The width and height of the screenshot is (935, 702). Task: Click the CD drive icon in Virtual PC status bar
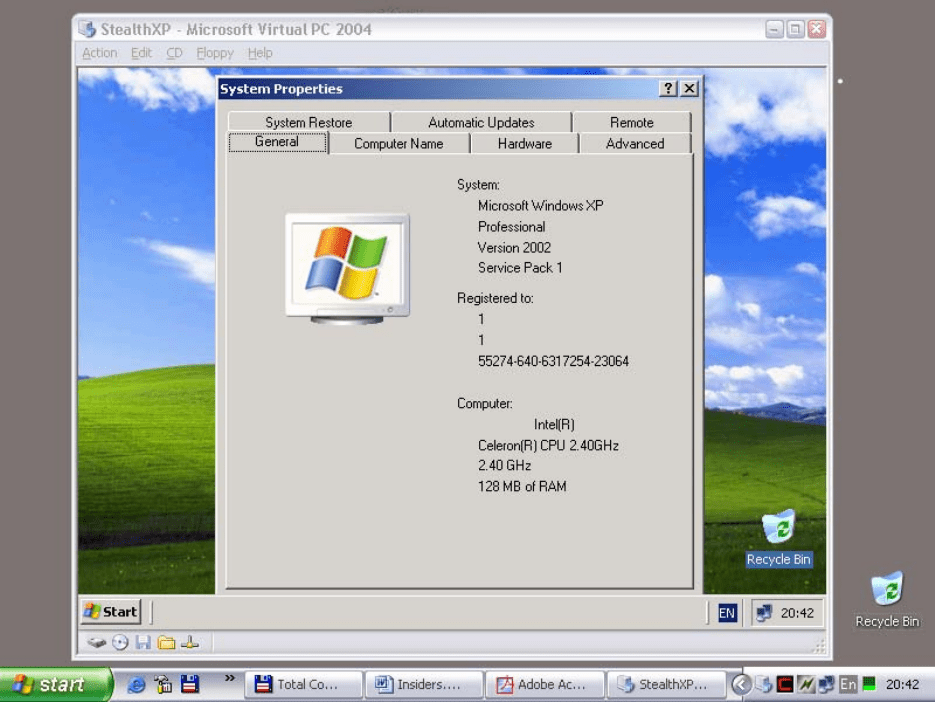click(120, 643)
